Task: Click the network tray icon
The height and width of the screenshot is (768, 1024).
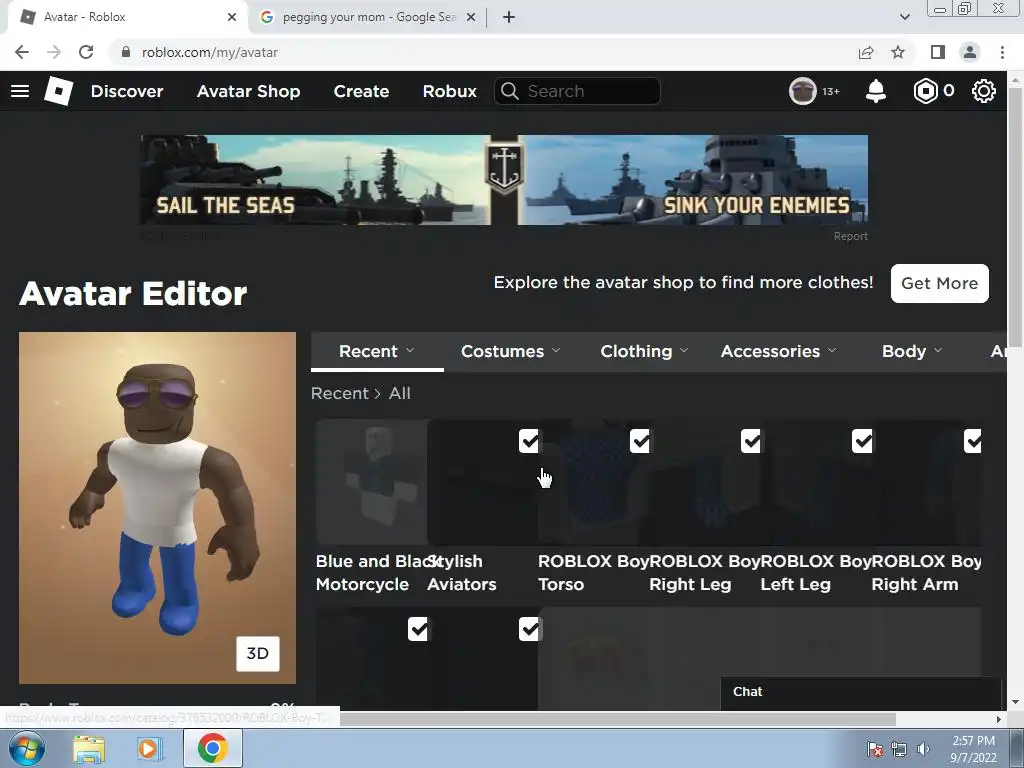Action: click(899, 749)
